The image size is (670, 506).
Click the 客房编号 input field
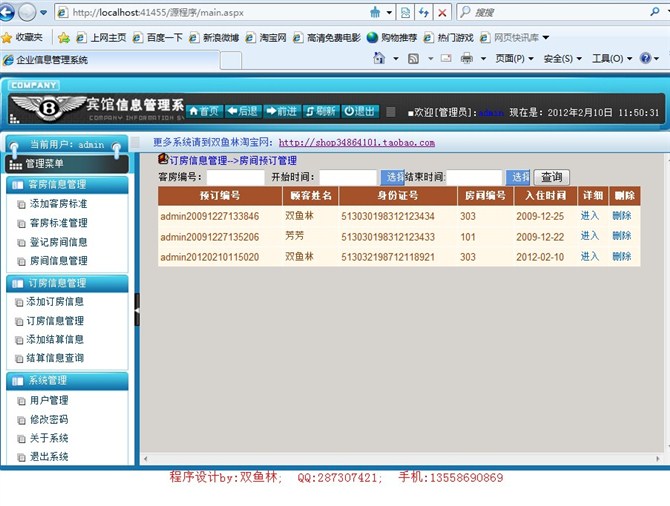pyautogui.click(x=235, y=177)
